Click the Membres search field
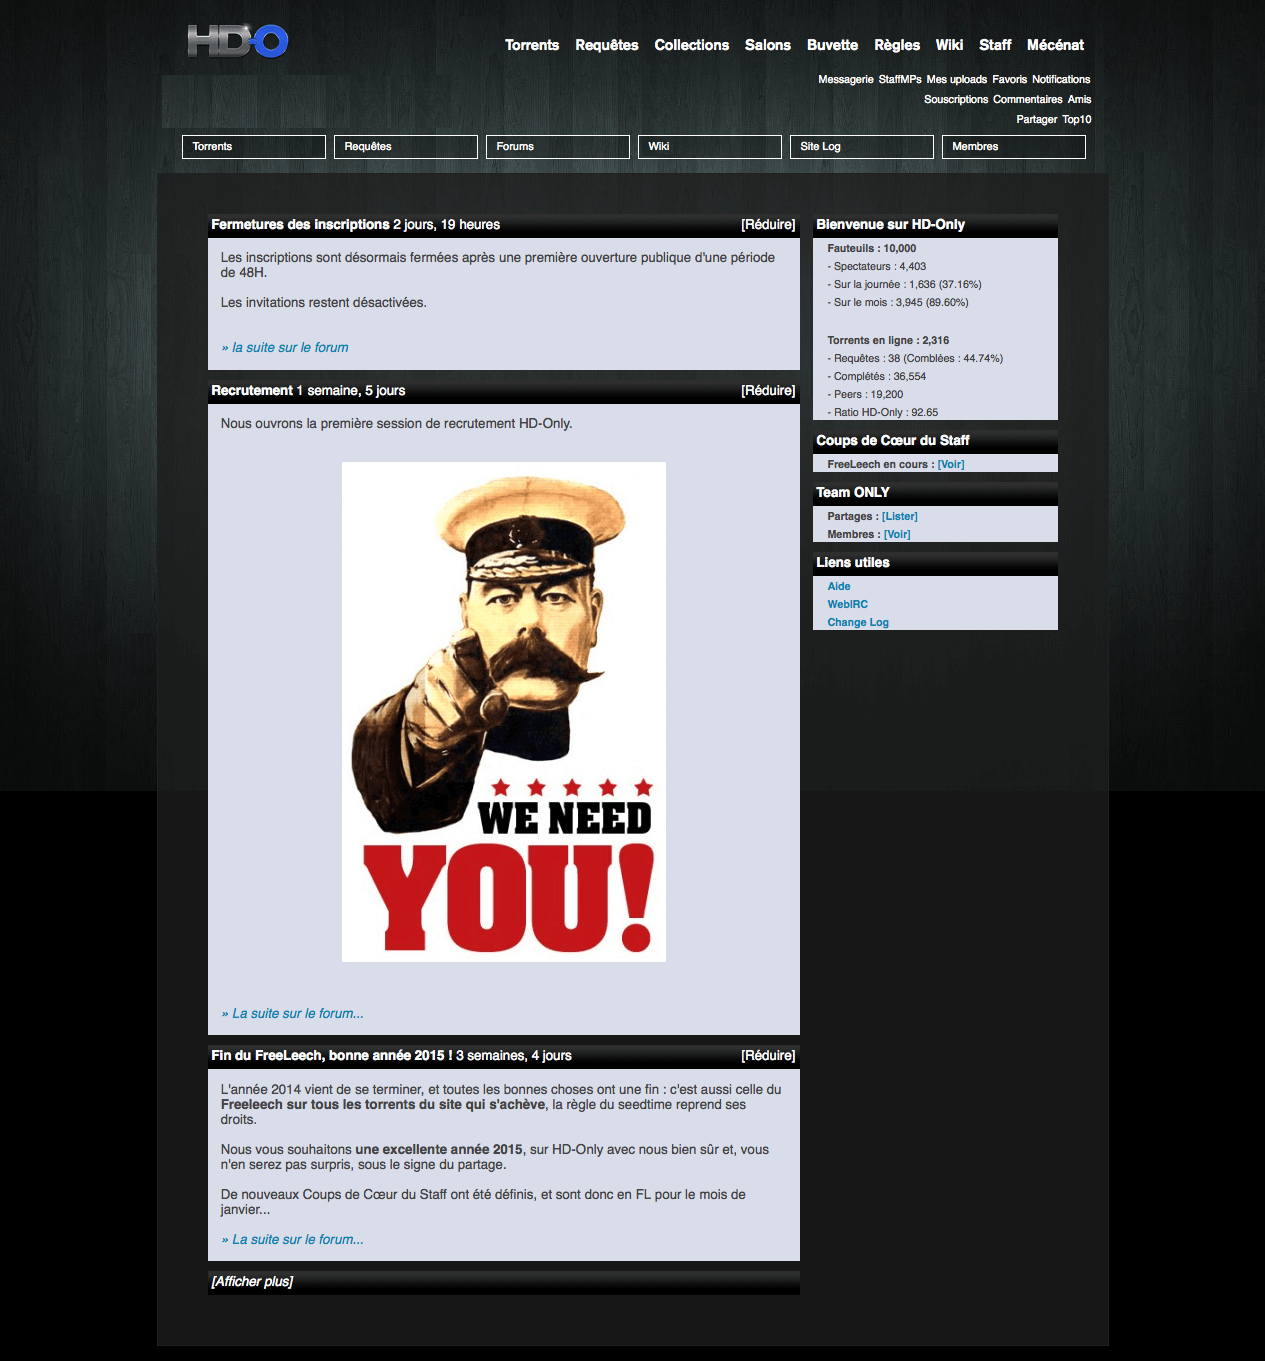The width and height of the screenshot is (1265, 1361). click(1014, 147)
